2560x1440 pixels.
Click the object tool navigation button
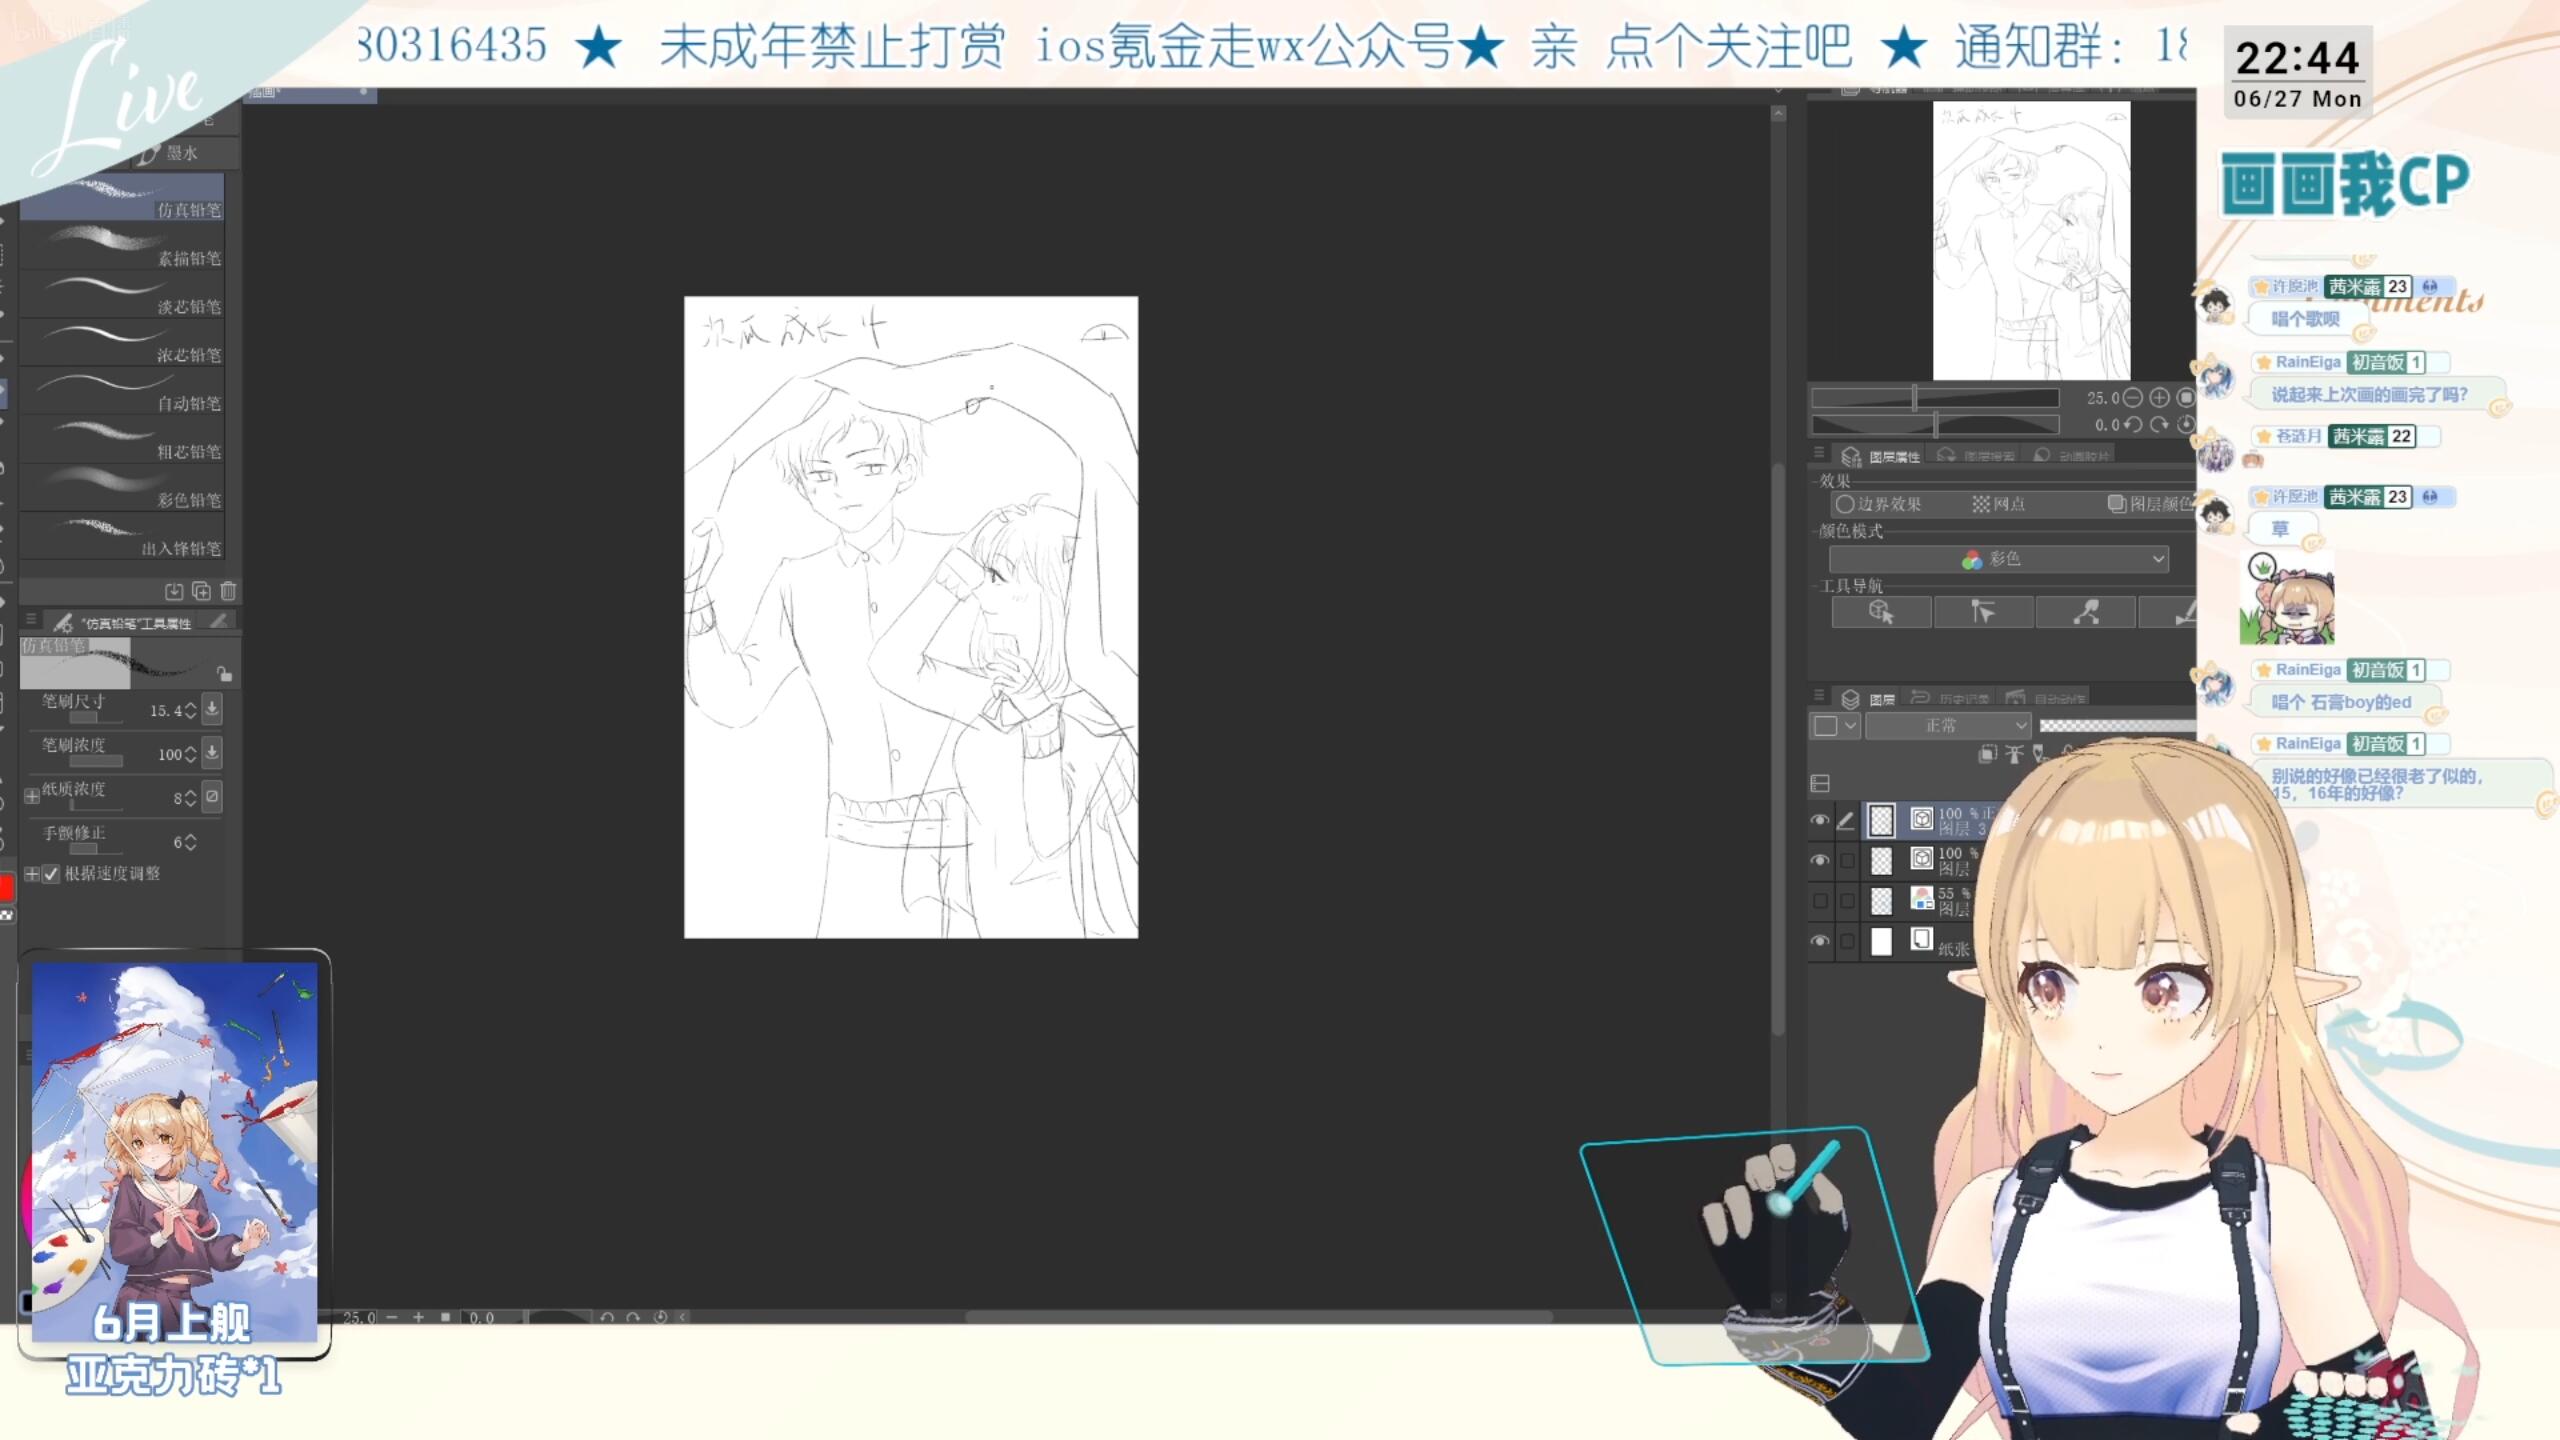pos(1881,612)
